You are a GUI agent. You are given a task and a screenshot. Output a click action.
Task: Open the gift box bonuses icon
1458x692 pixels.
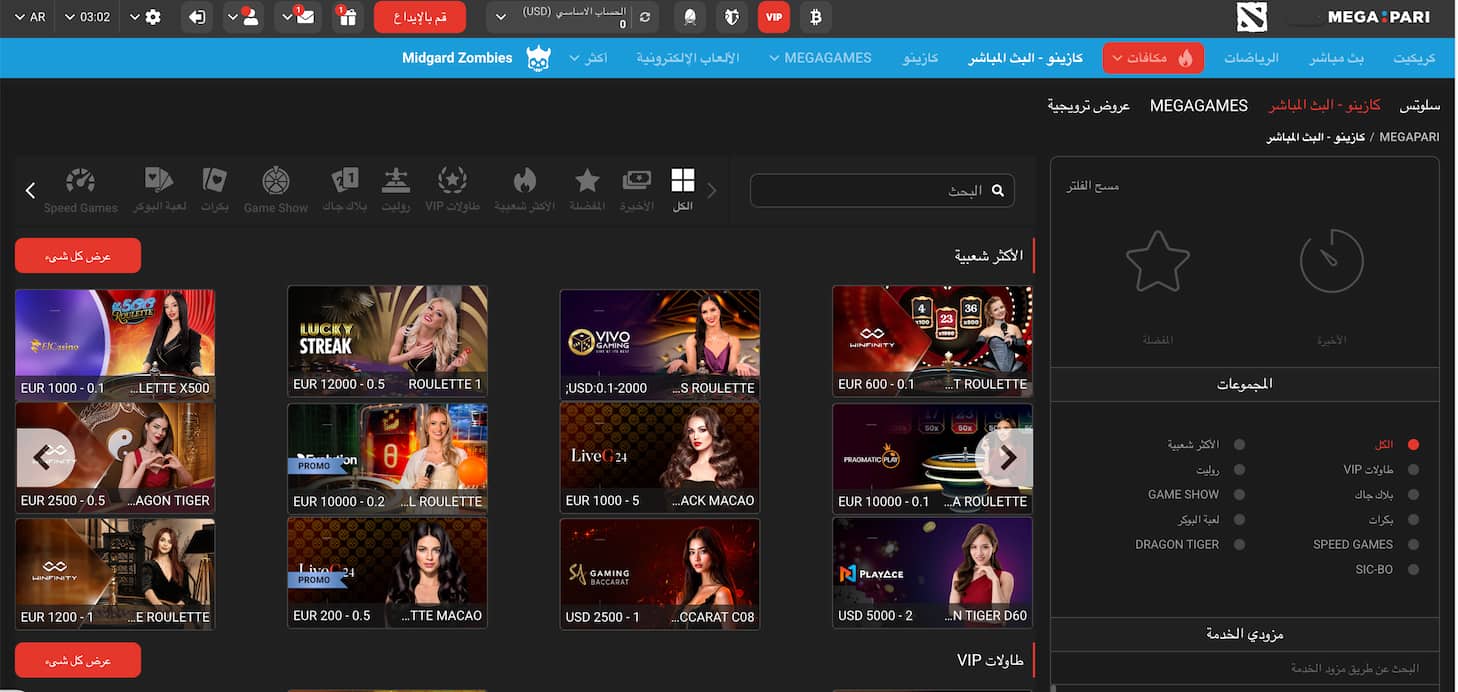point(347,17)
